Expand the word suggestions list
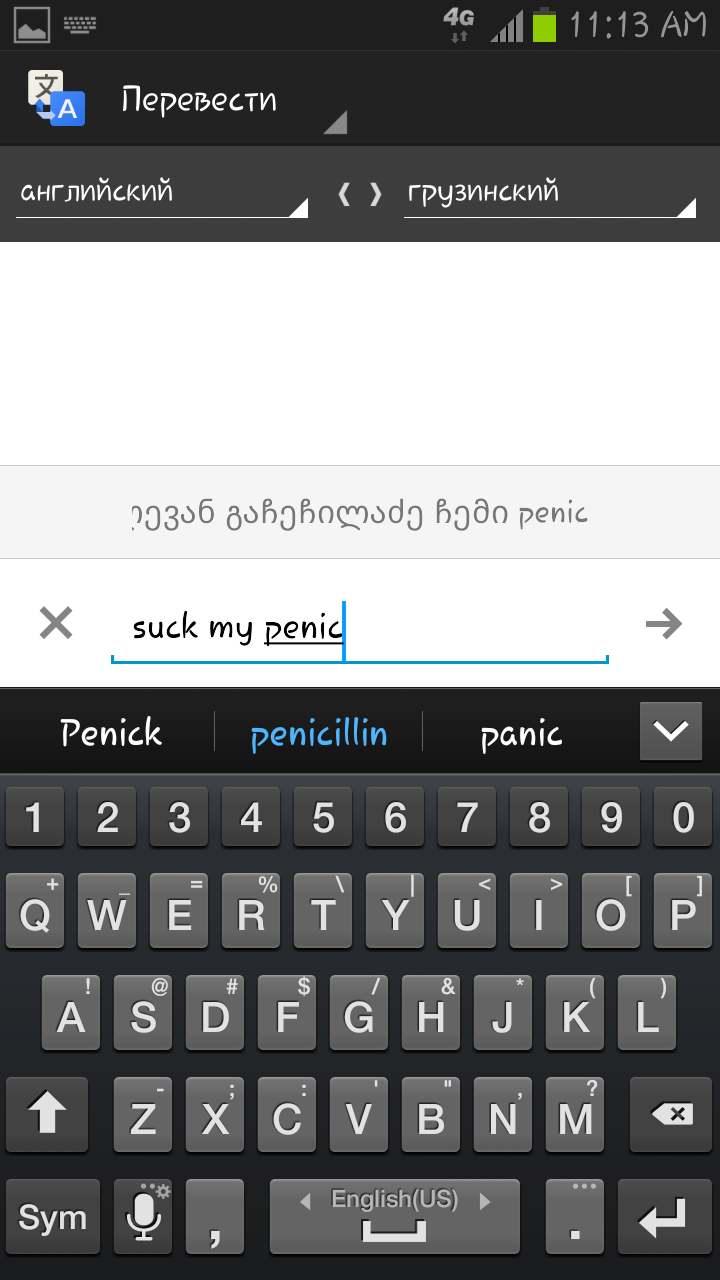The image size is (720, 1280). coord(670,731)
